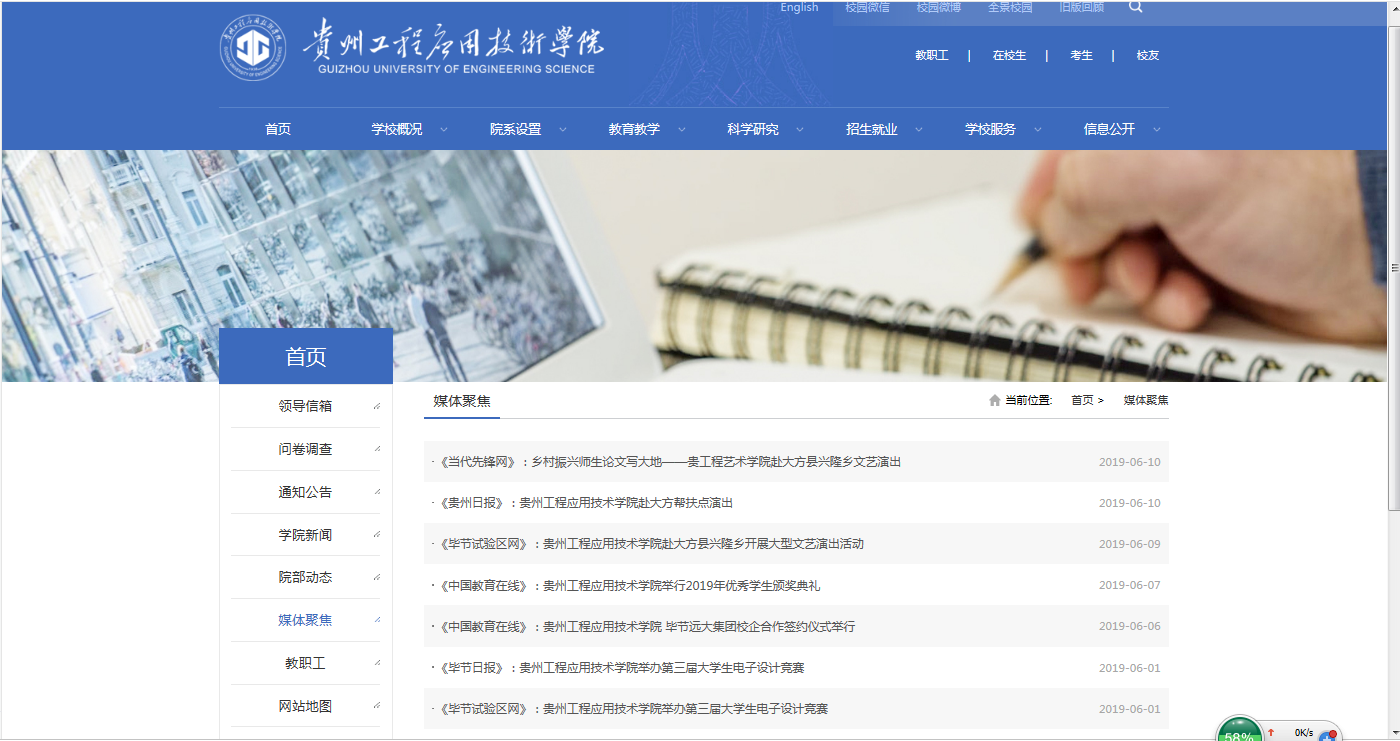The image size is (1400, 741).
Task: Click the university logo emblem
Action: point(253,48)
